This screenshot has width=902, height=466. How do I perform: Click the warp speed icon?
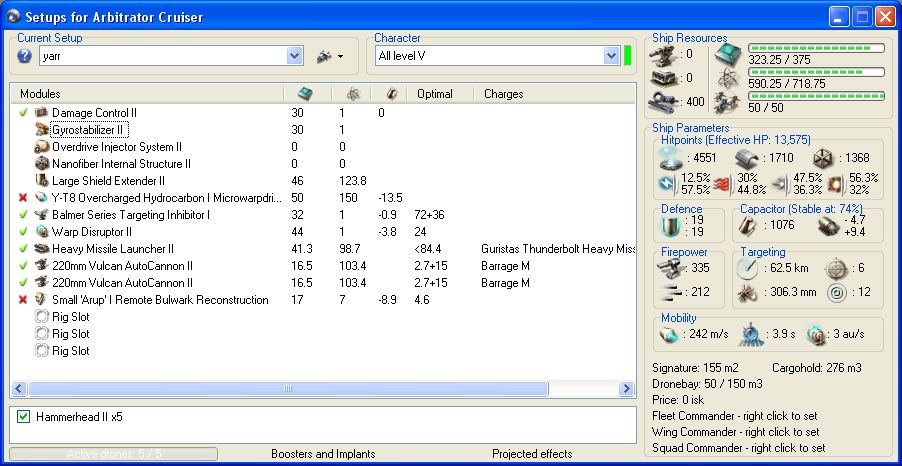pyautogui.click(x=815, y=333)
